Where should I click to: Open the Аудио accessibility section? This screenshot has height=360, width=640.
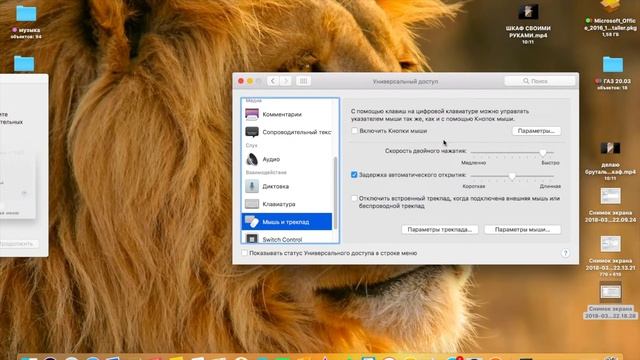pyautogui.click(x=287, y=159)
